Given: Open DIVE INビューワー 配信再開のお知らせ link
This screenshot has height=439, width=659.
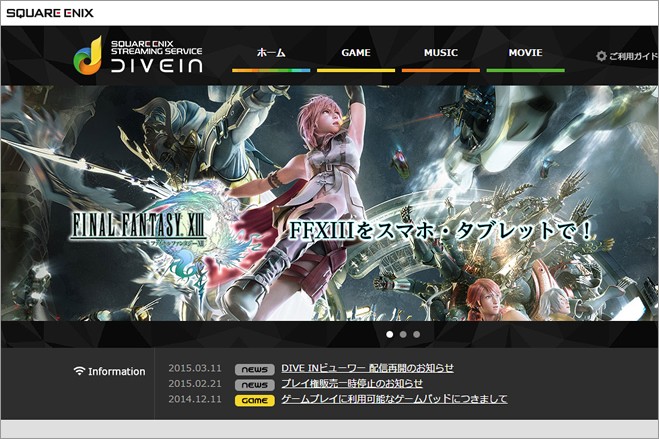Looking at the screenshot, I should click(367, 368).
